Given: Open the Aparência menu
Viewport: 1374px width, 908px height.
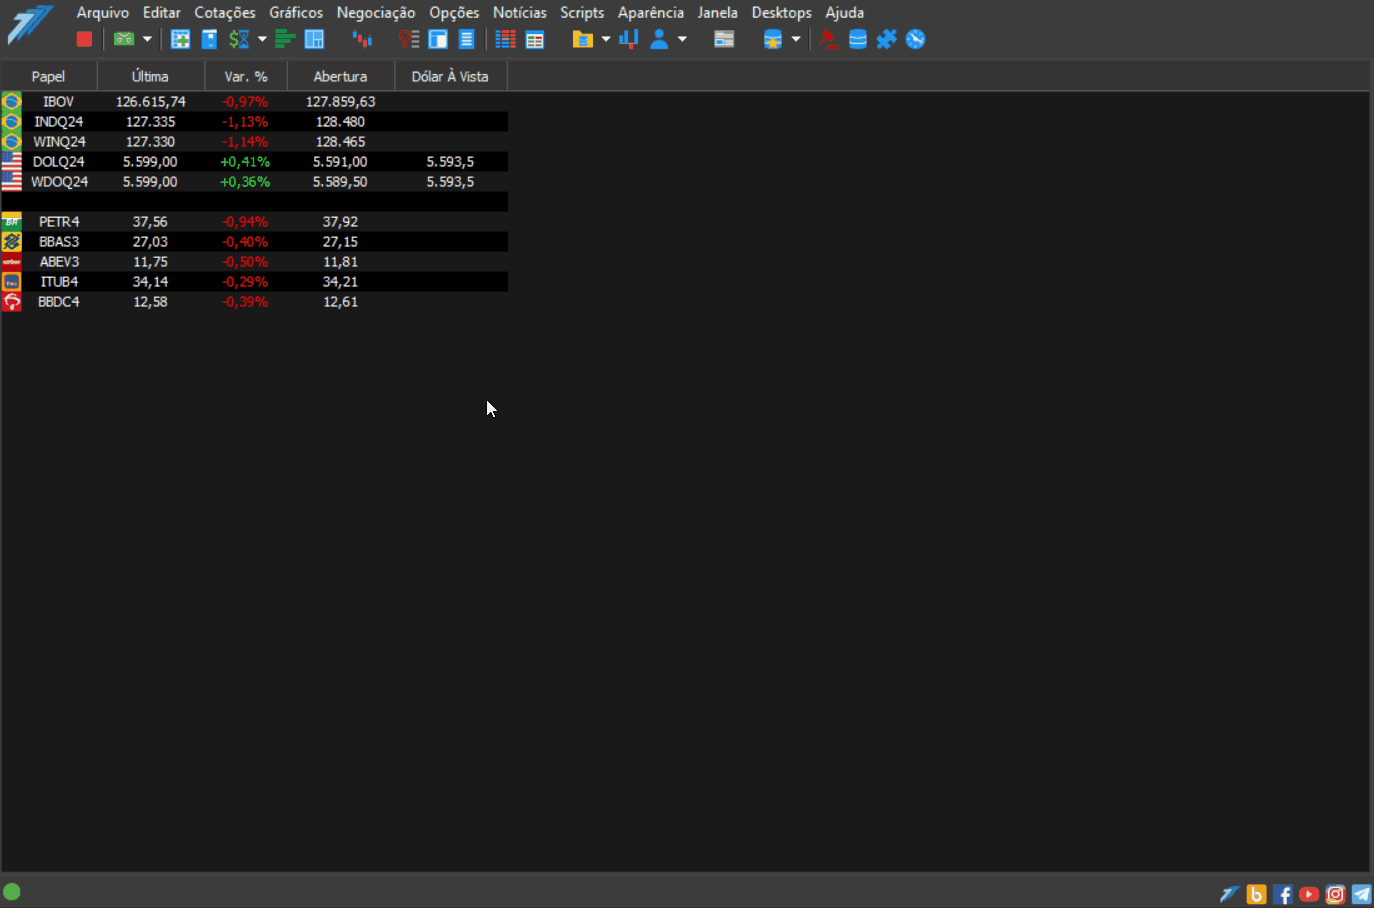Looking at the screenshot, I should [651, 12].
